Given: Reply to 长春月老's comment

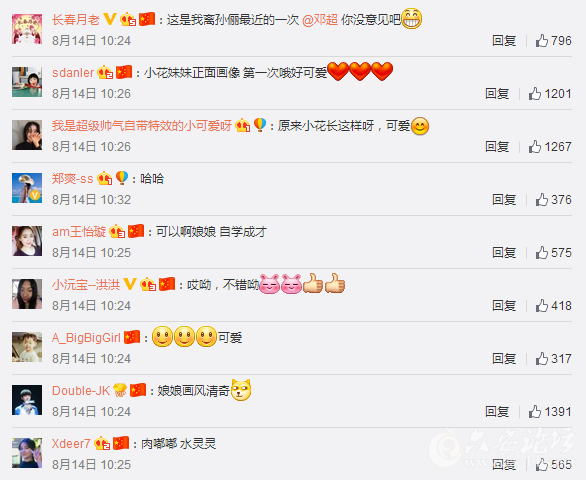Looking at the screenshot, I should 504,40.
